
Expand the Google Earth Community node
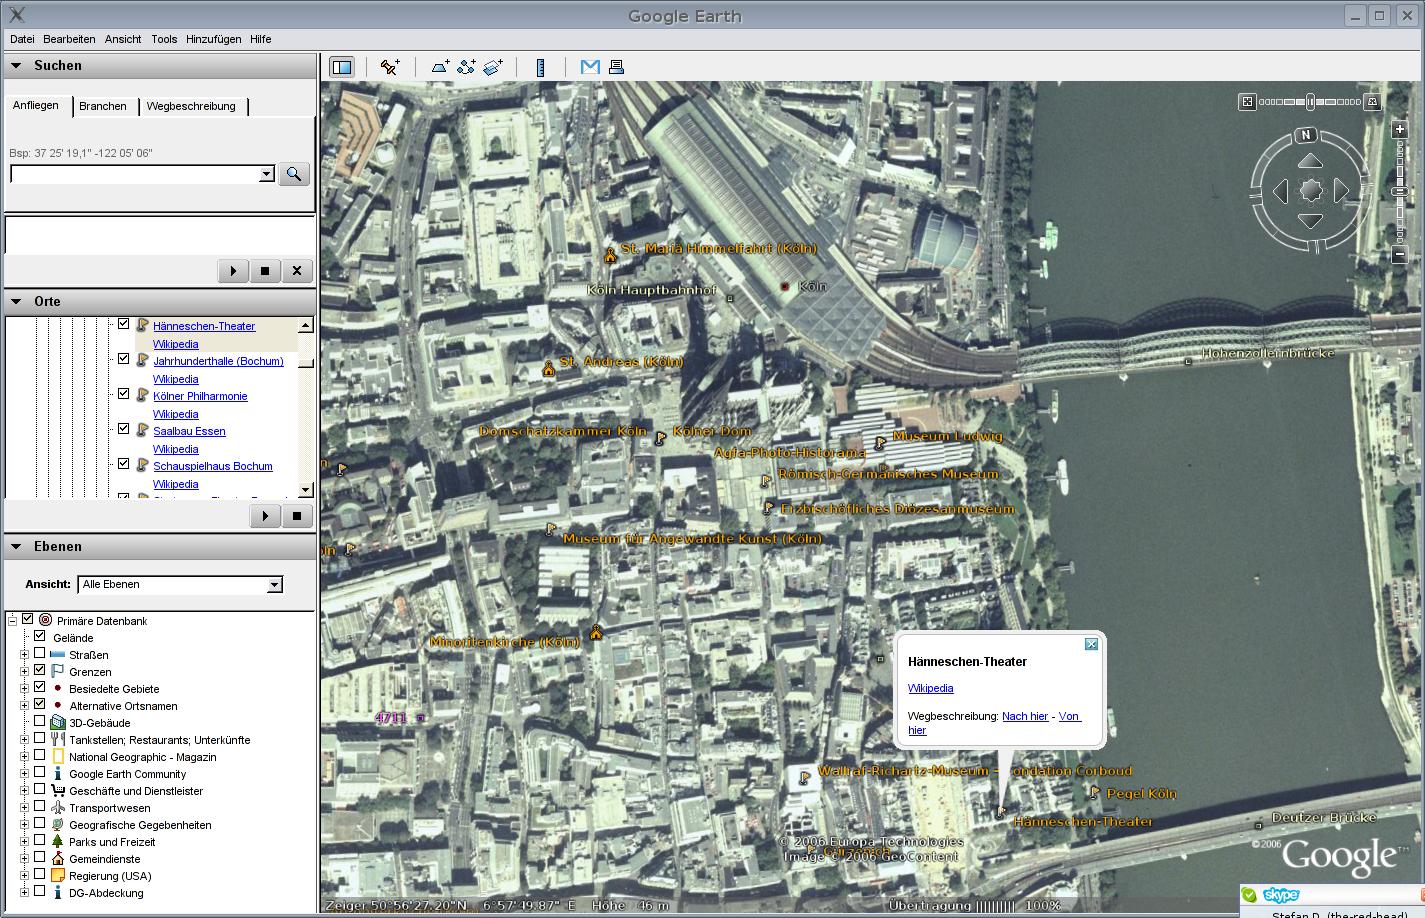click(x=24, y=774)
